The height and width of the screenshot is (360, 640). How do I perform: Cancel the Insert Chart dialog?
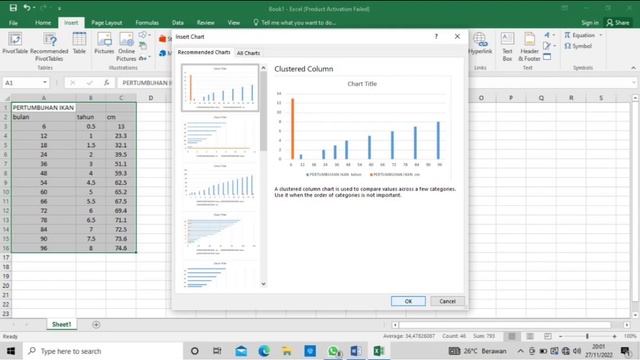447,301
